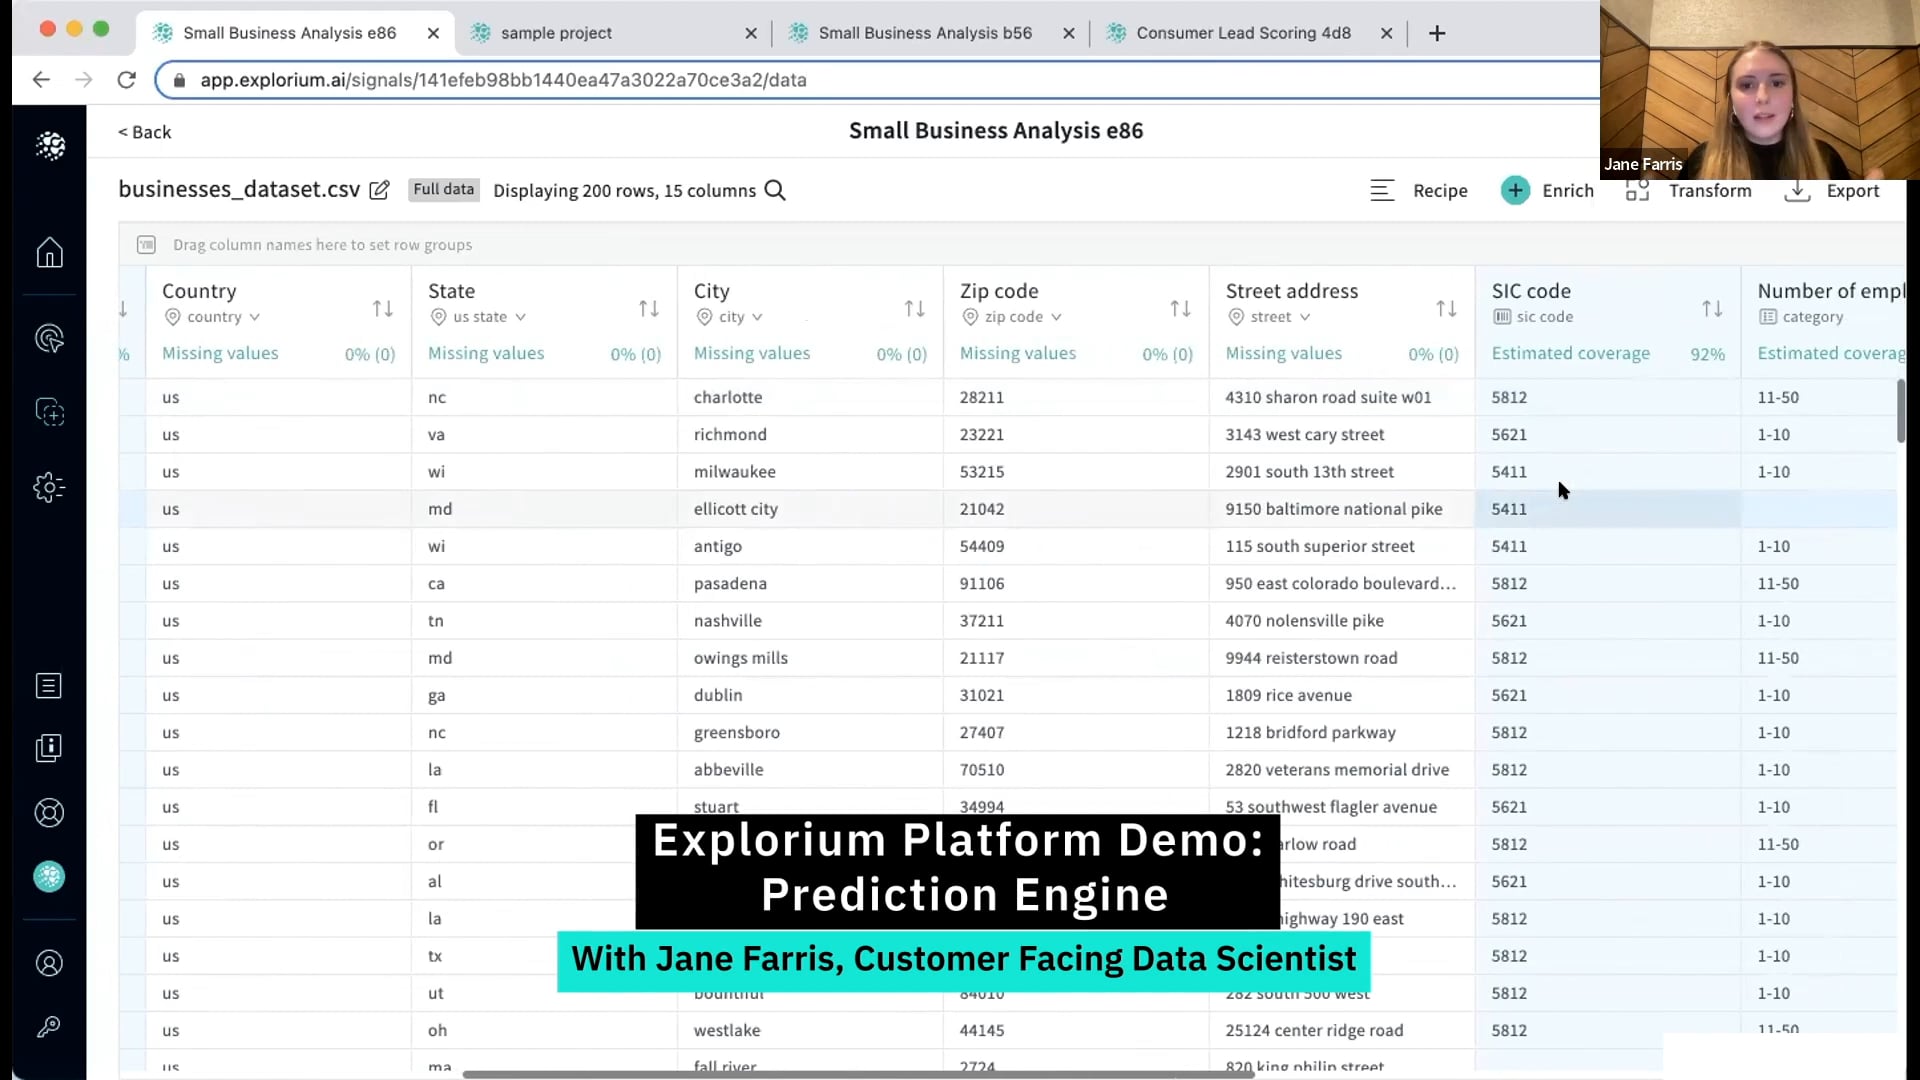Click the teal round sidebar icon
This screenshot has width=1920, height=1080.
pyautogui.click(x=49, y=877)
